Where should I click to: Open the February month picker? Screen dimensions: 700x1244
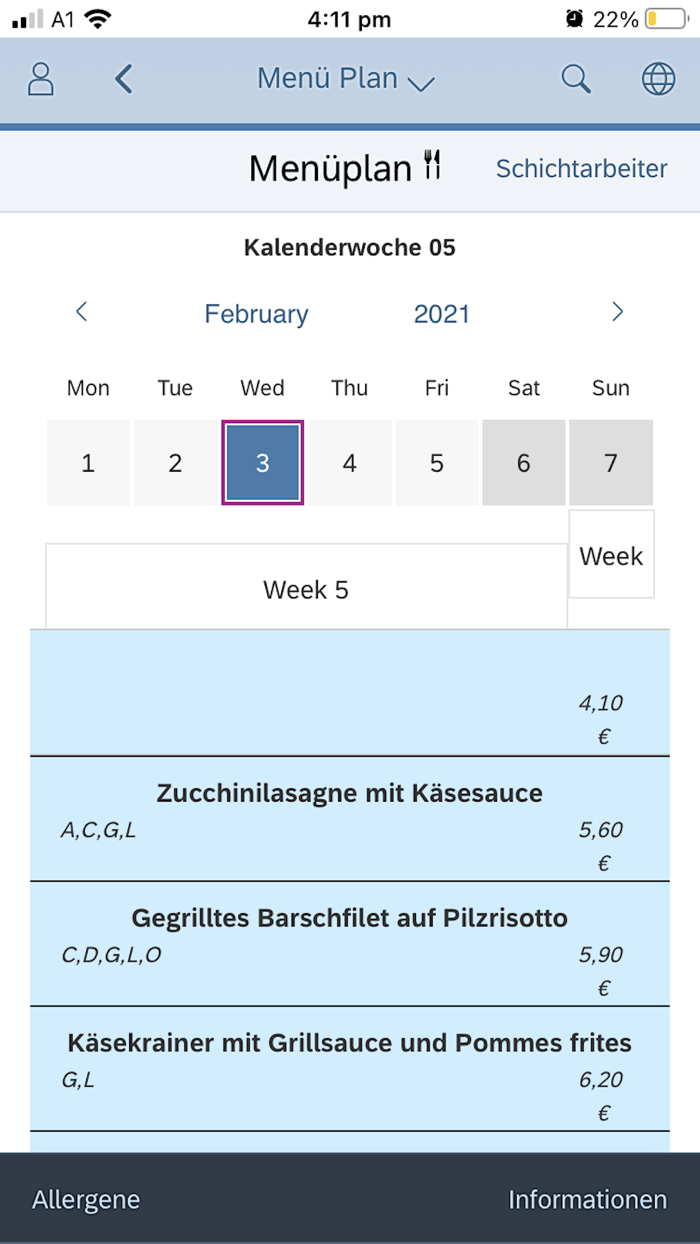pos(256,314)
